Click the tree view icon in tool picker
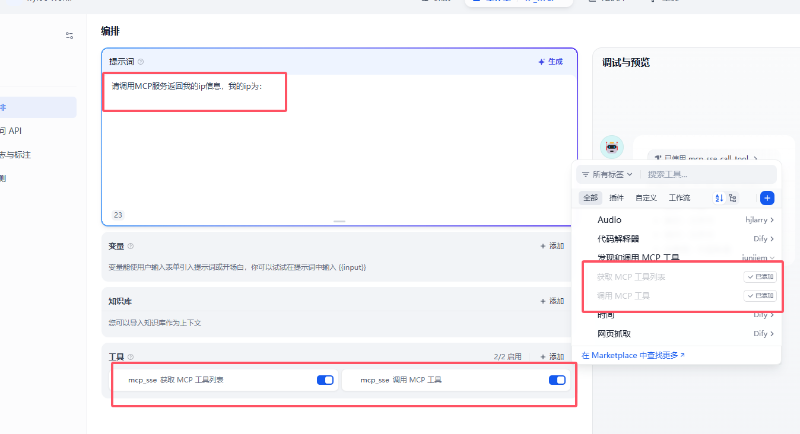800x434 pixels. click(x=733, y=198)
